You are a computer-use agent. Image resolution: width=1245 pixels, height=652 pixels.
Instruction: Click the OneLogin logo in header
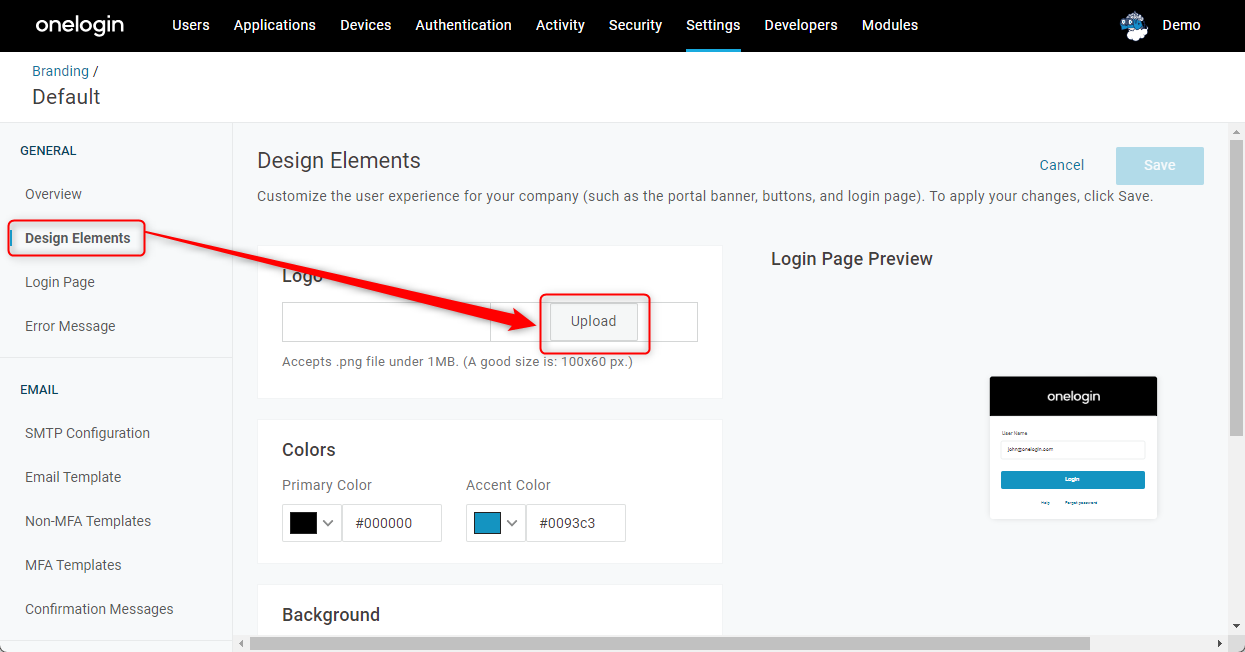[x=80, y=25]
